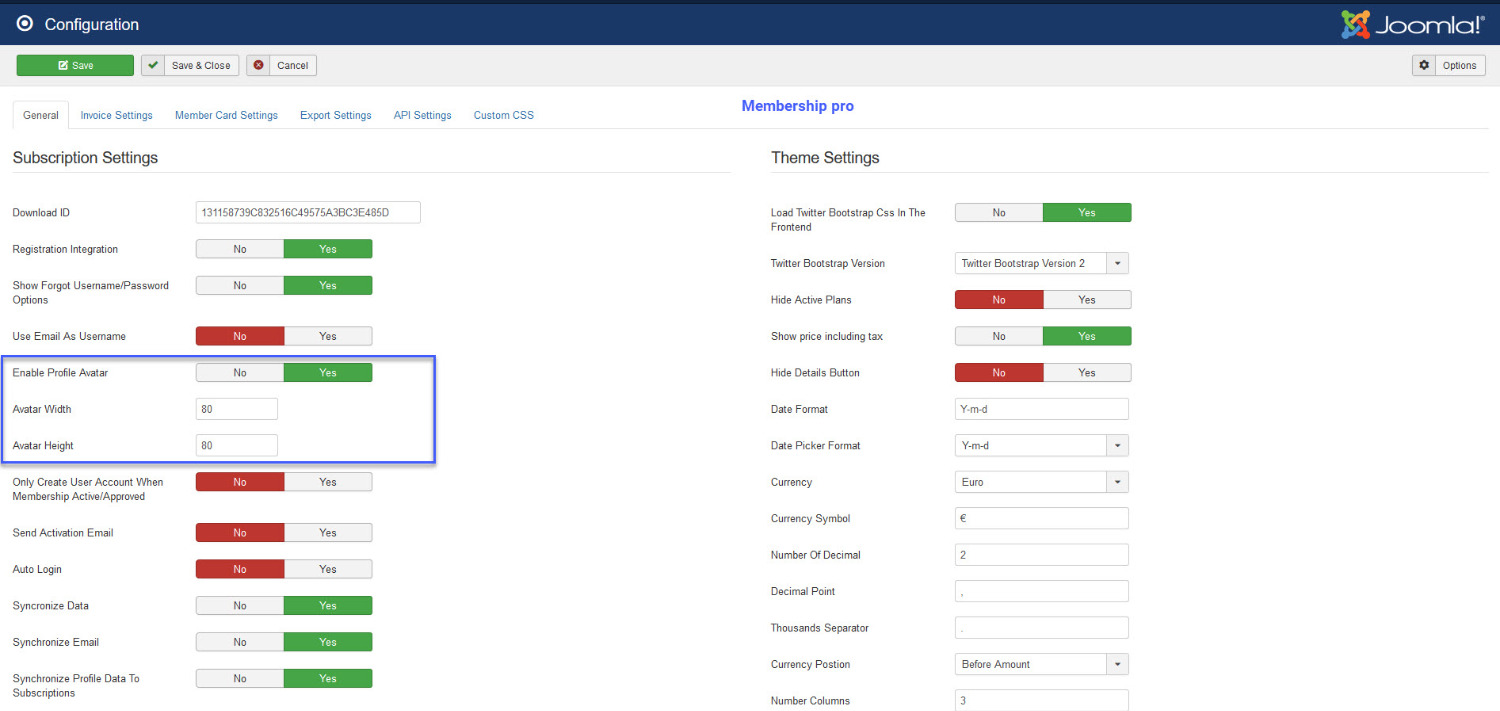
Task: Expand the Date Picker Format dropdown
Action: point(1042,445)
